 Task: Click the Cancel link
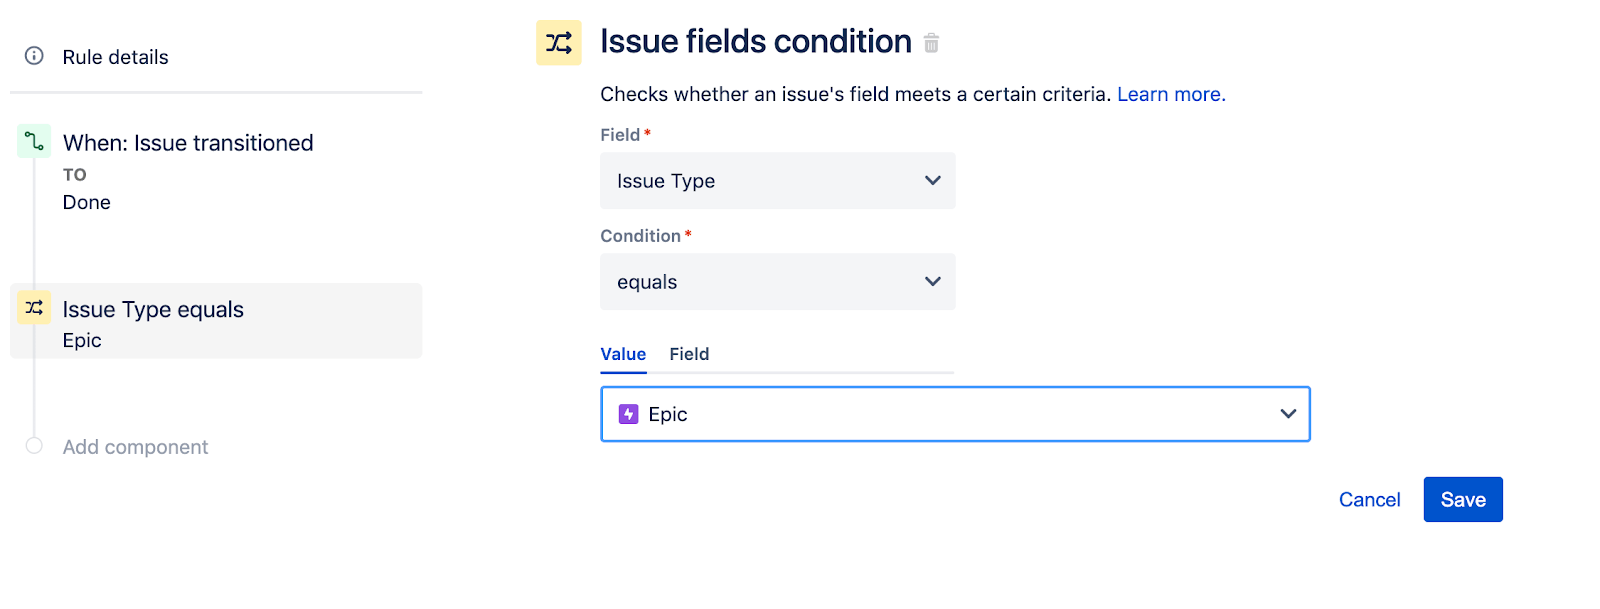click(1369, 499)
